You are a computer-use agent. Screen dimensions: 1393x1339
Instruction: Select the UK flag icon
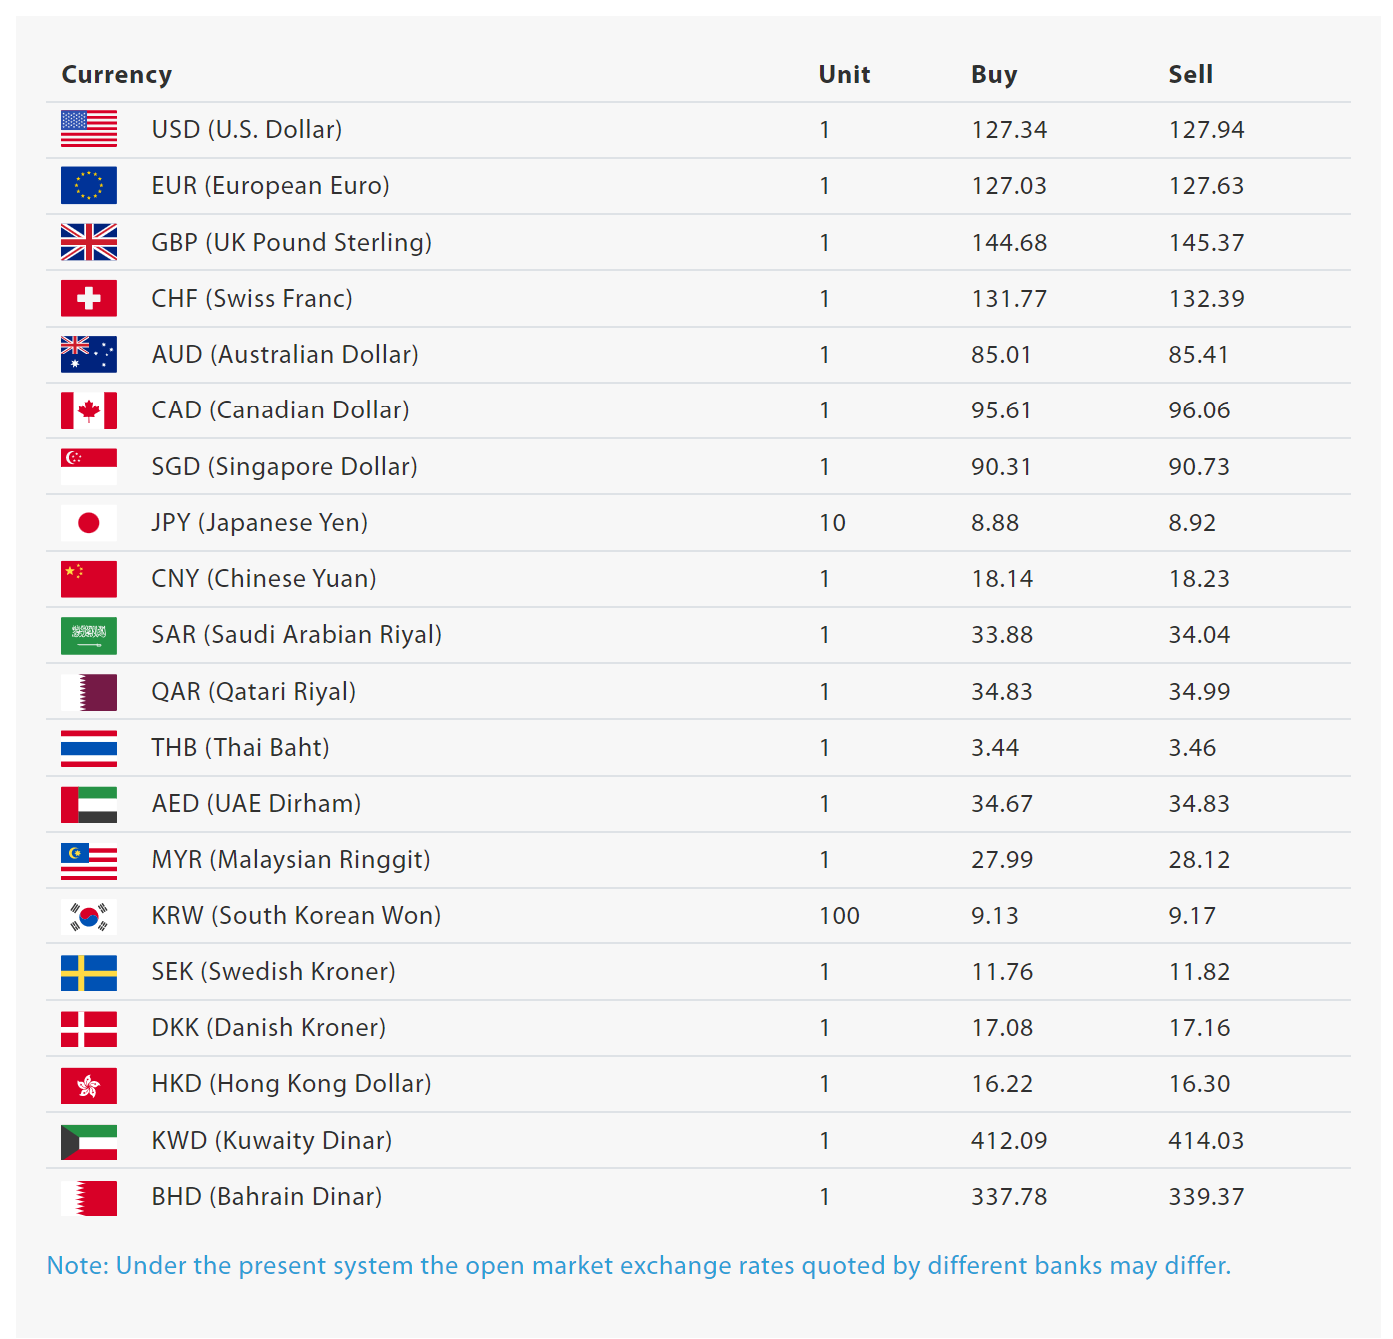coord(89,242)
